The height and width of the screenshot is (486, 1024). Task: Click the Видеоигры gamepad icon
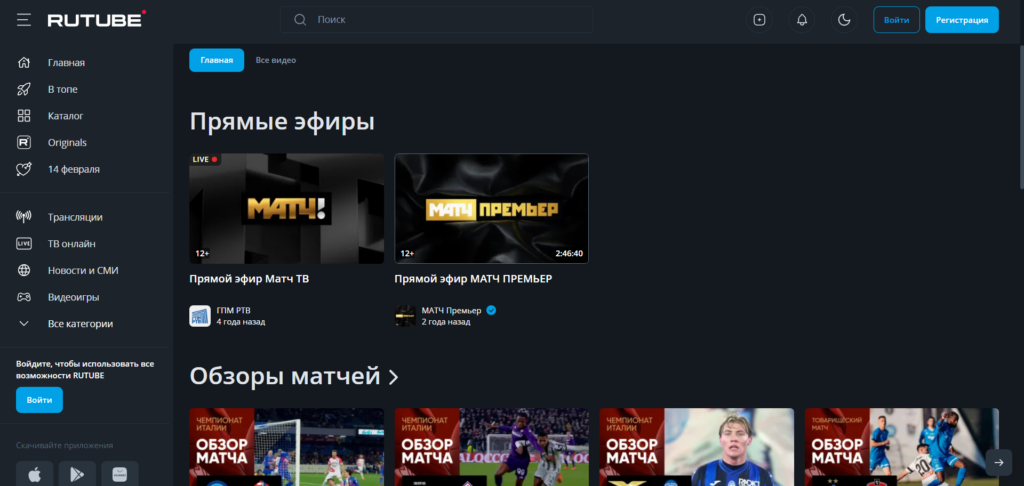[24, 297]
